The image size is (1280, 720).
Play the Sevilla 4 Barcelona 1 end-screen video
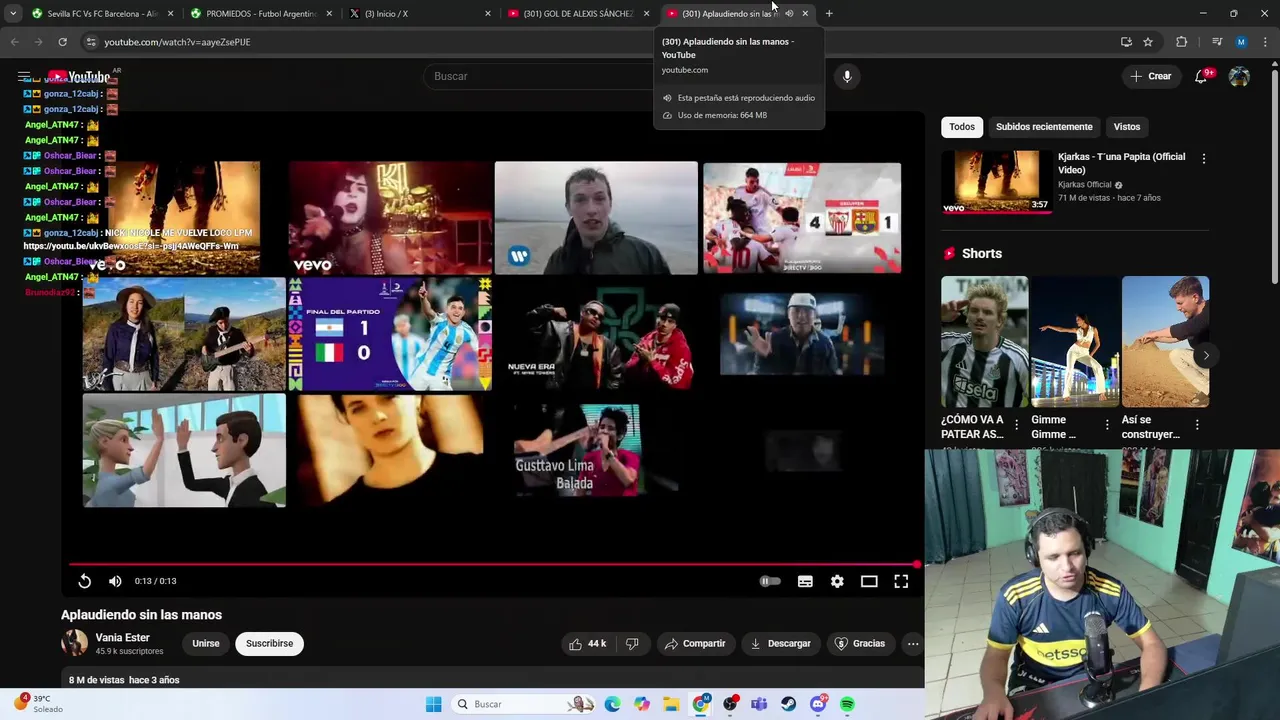click(x=802, y=218)
